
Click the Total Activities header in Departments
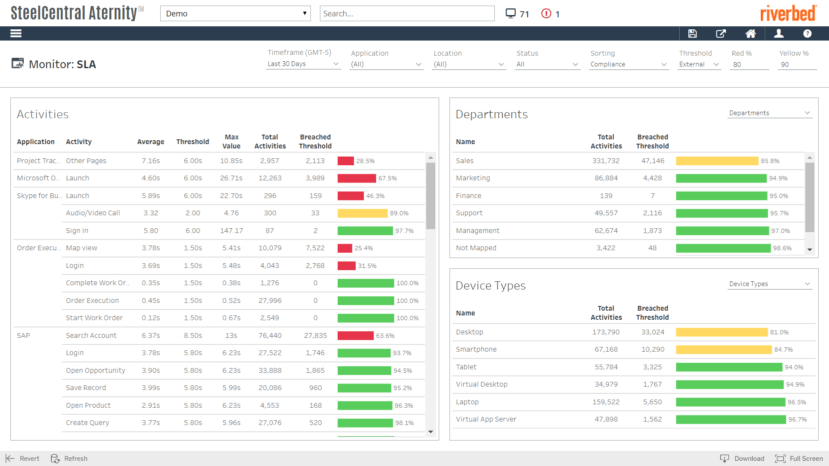tap(606, 141)
